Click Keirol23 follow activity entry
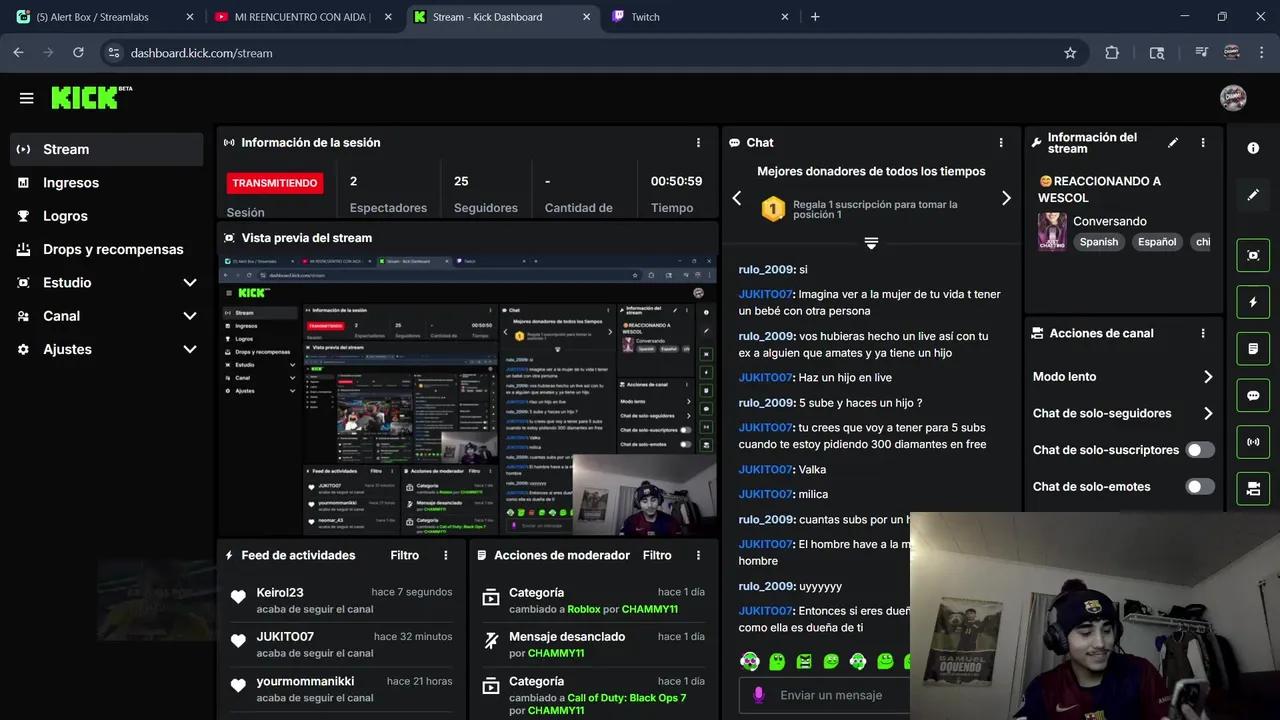The height and width of the screenshot is (720, 1280). (x=340, y=600)
